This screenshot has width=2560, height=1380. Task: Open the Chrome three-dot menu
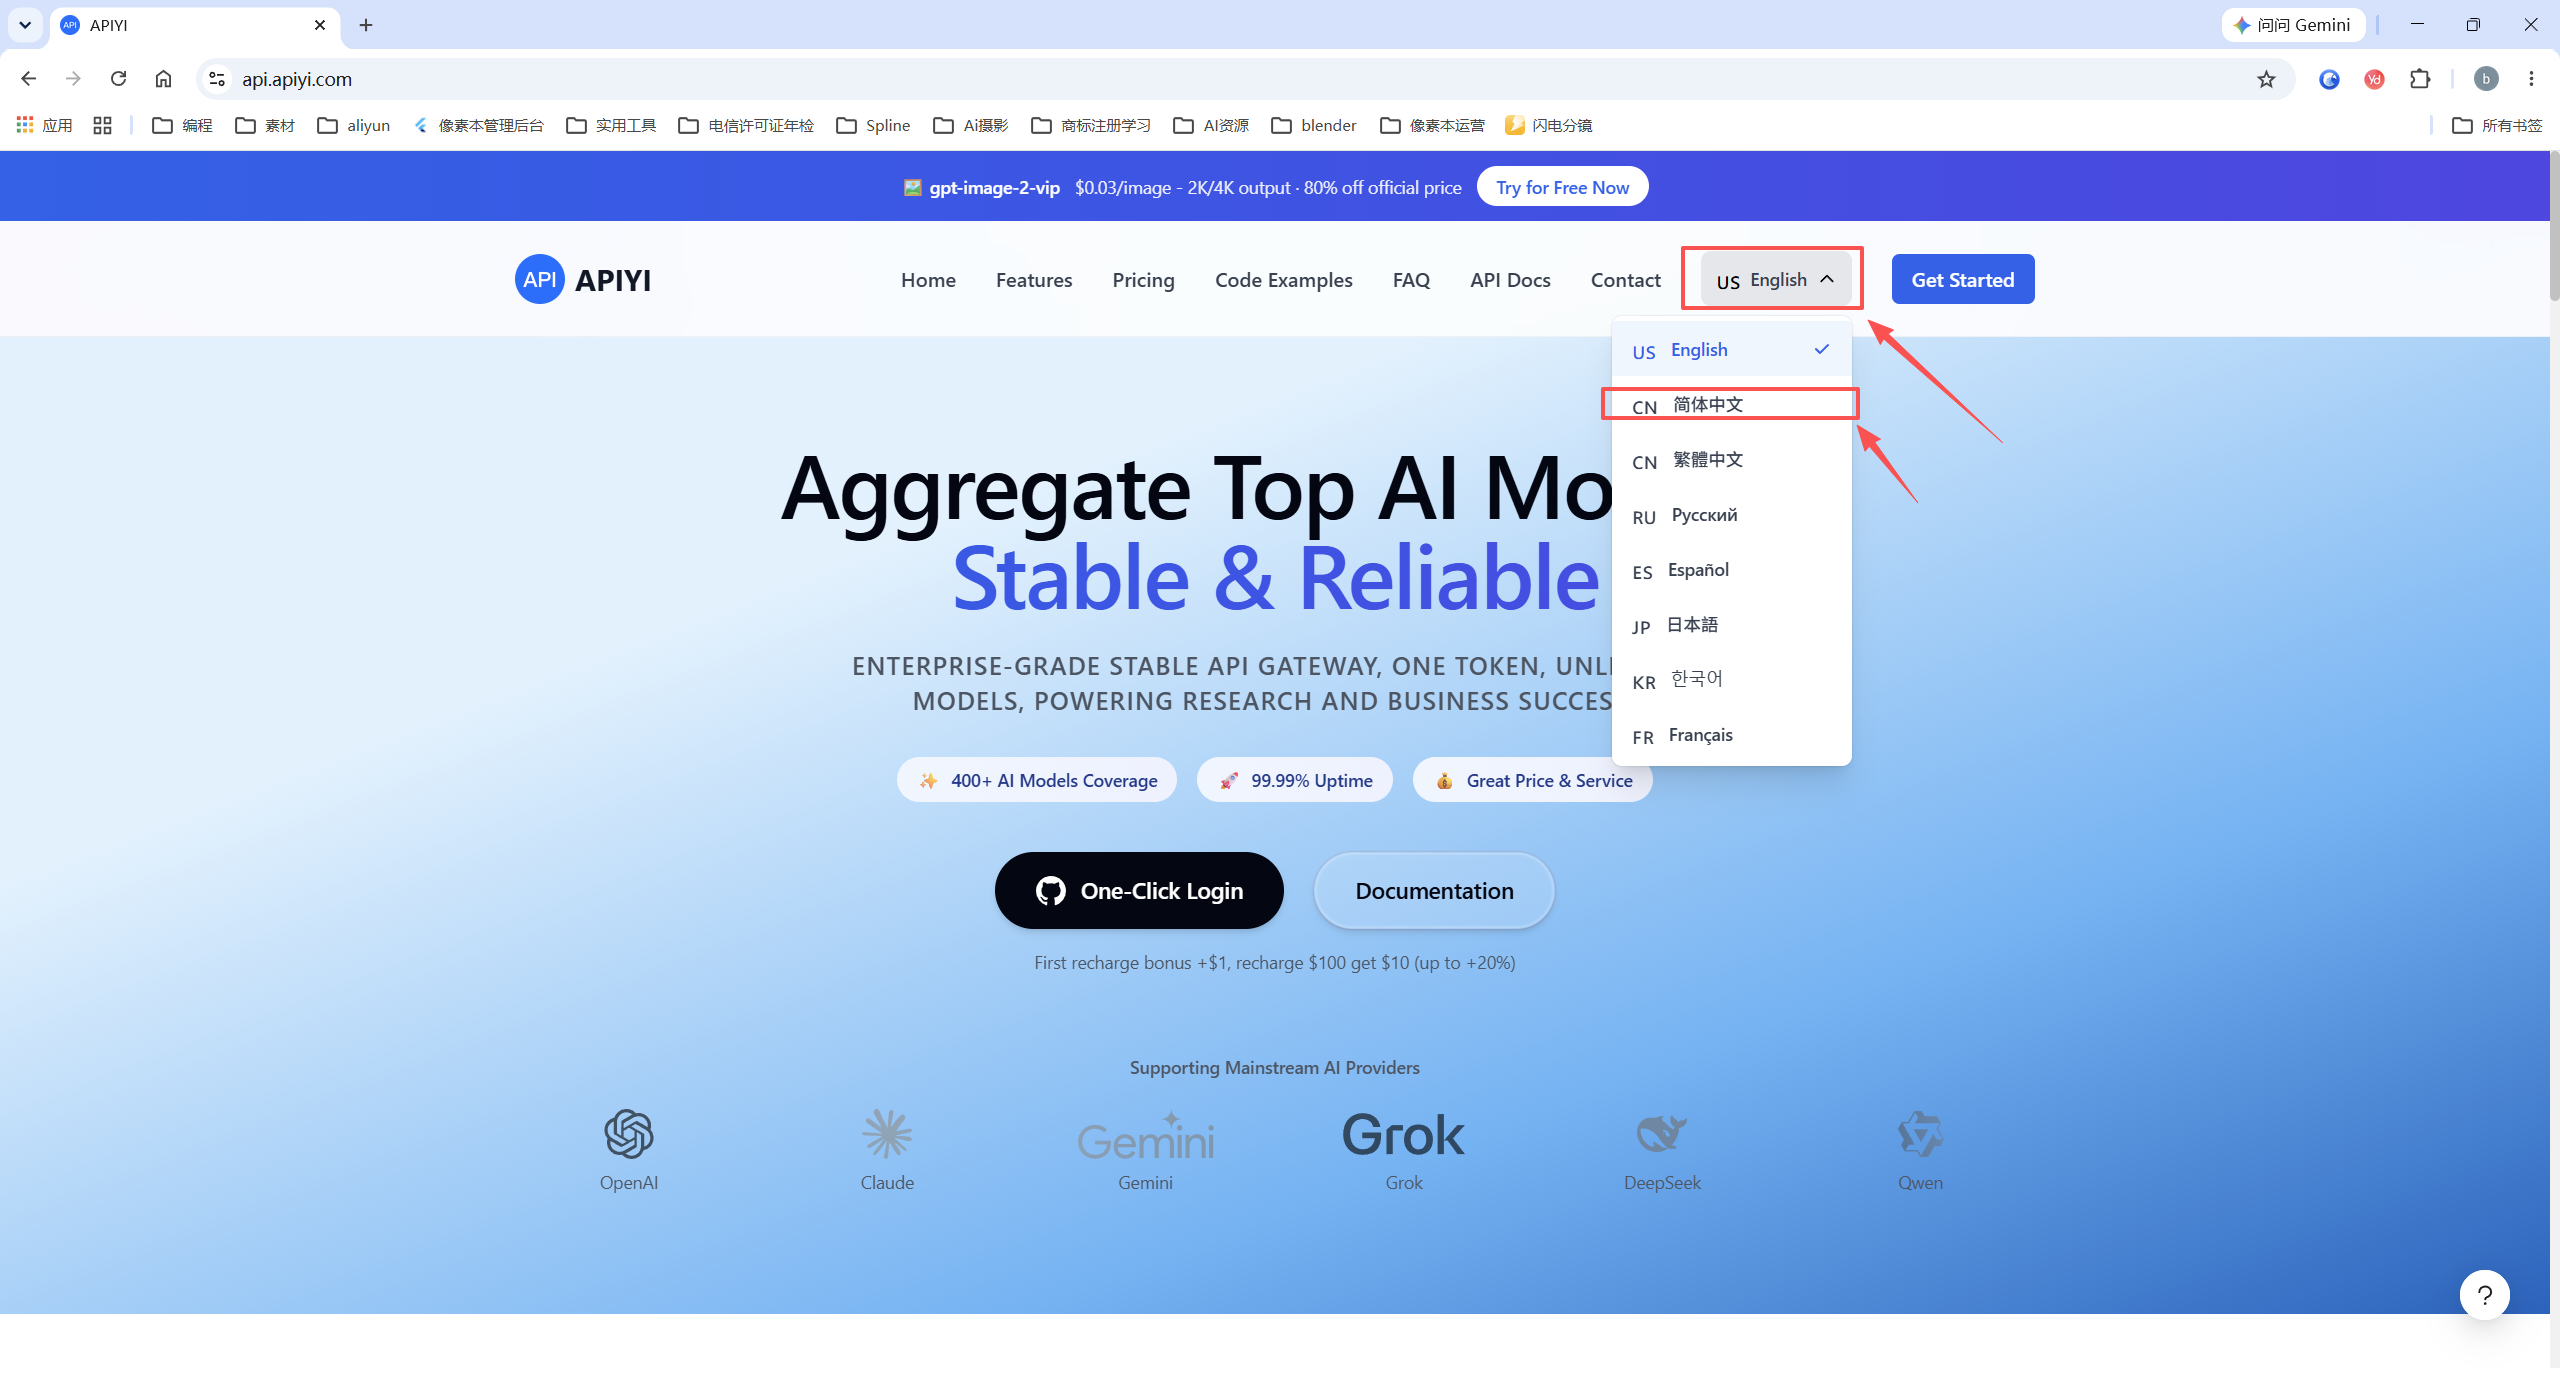point(2531,79)
